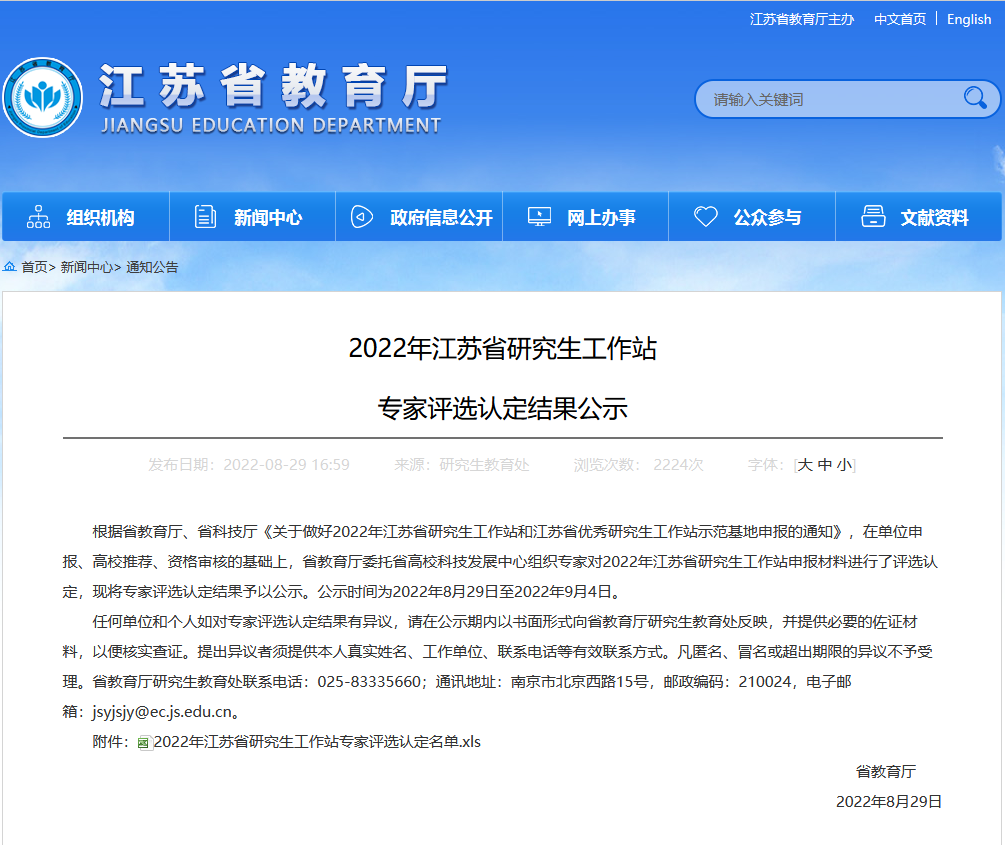The width and height of the screenshot is (1005, 845).
Task: Click the circular info icon beside 政府信息公开
Action: point(361,216)
